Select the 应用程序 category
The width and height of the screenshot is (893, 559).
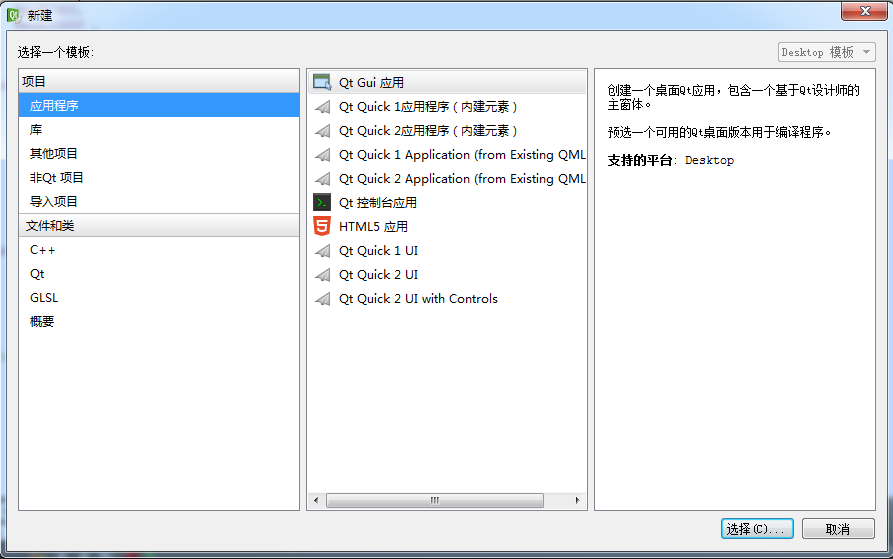click(x=159, y=106)
